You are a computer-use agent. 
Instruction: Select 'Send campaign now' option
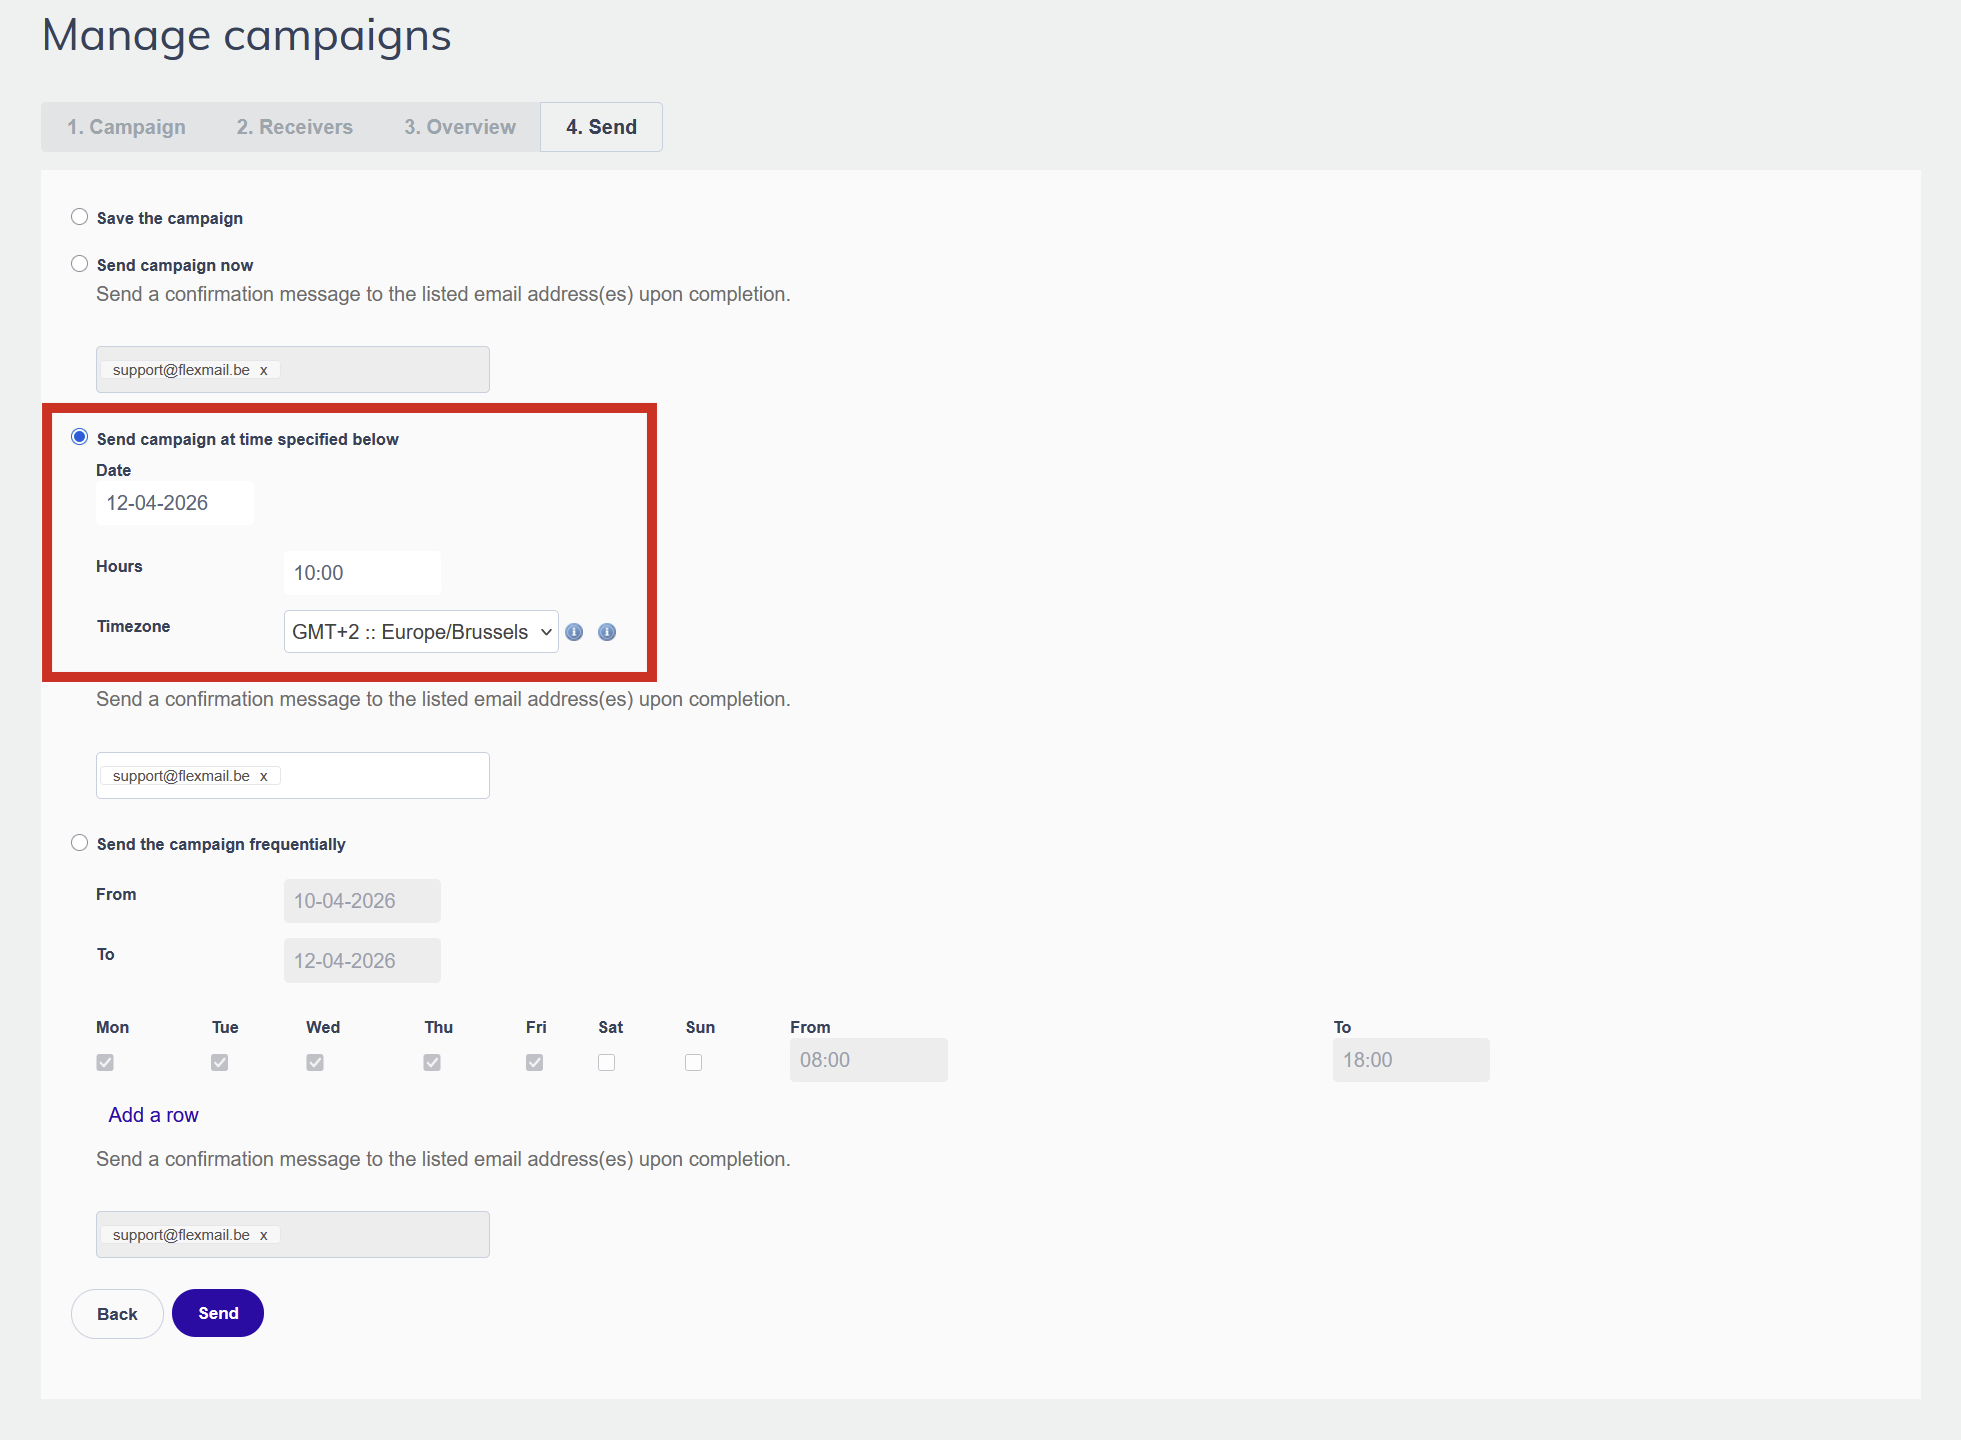pos(80,264)
